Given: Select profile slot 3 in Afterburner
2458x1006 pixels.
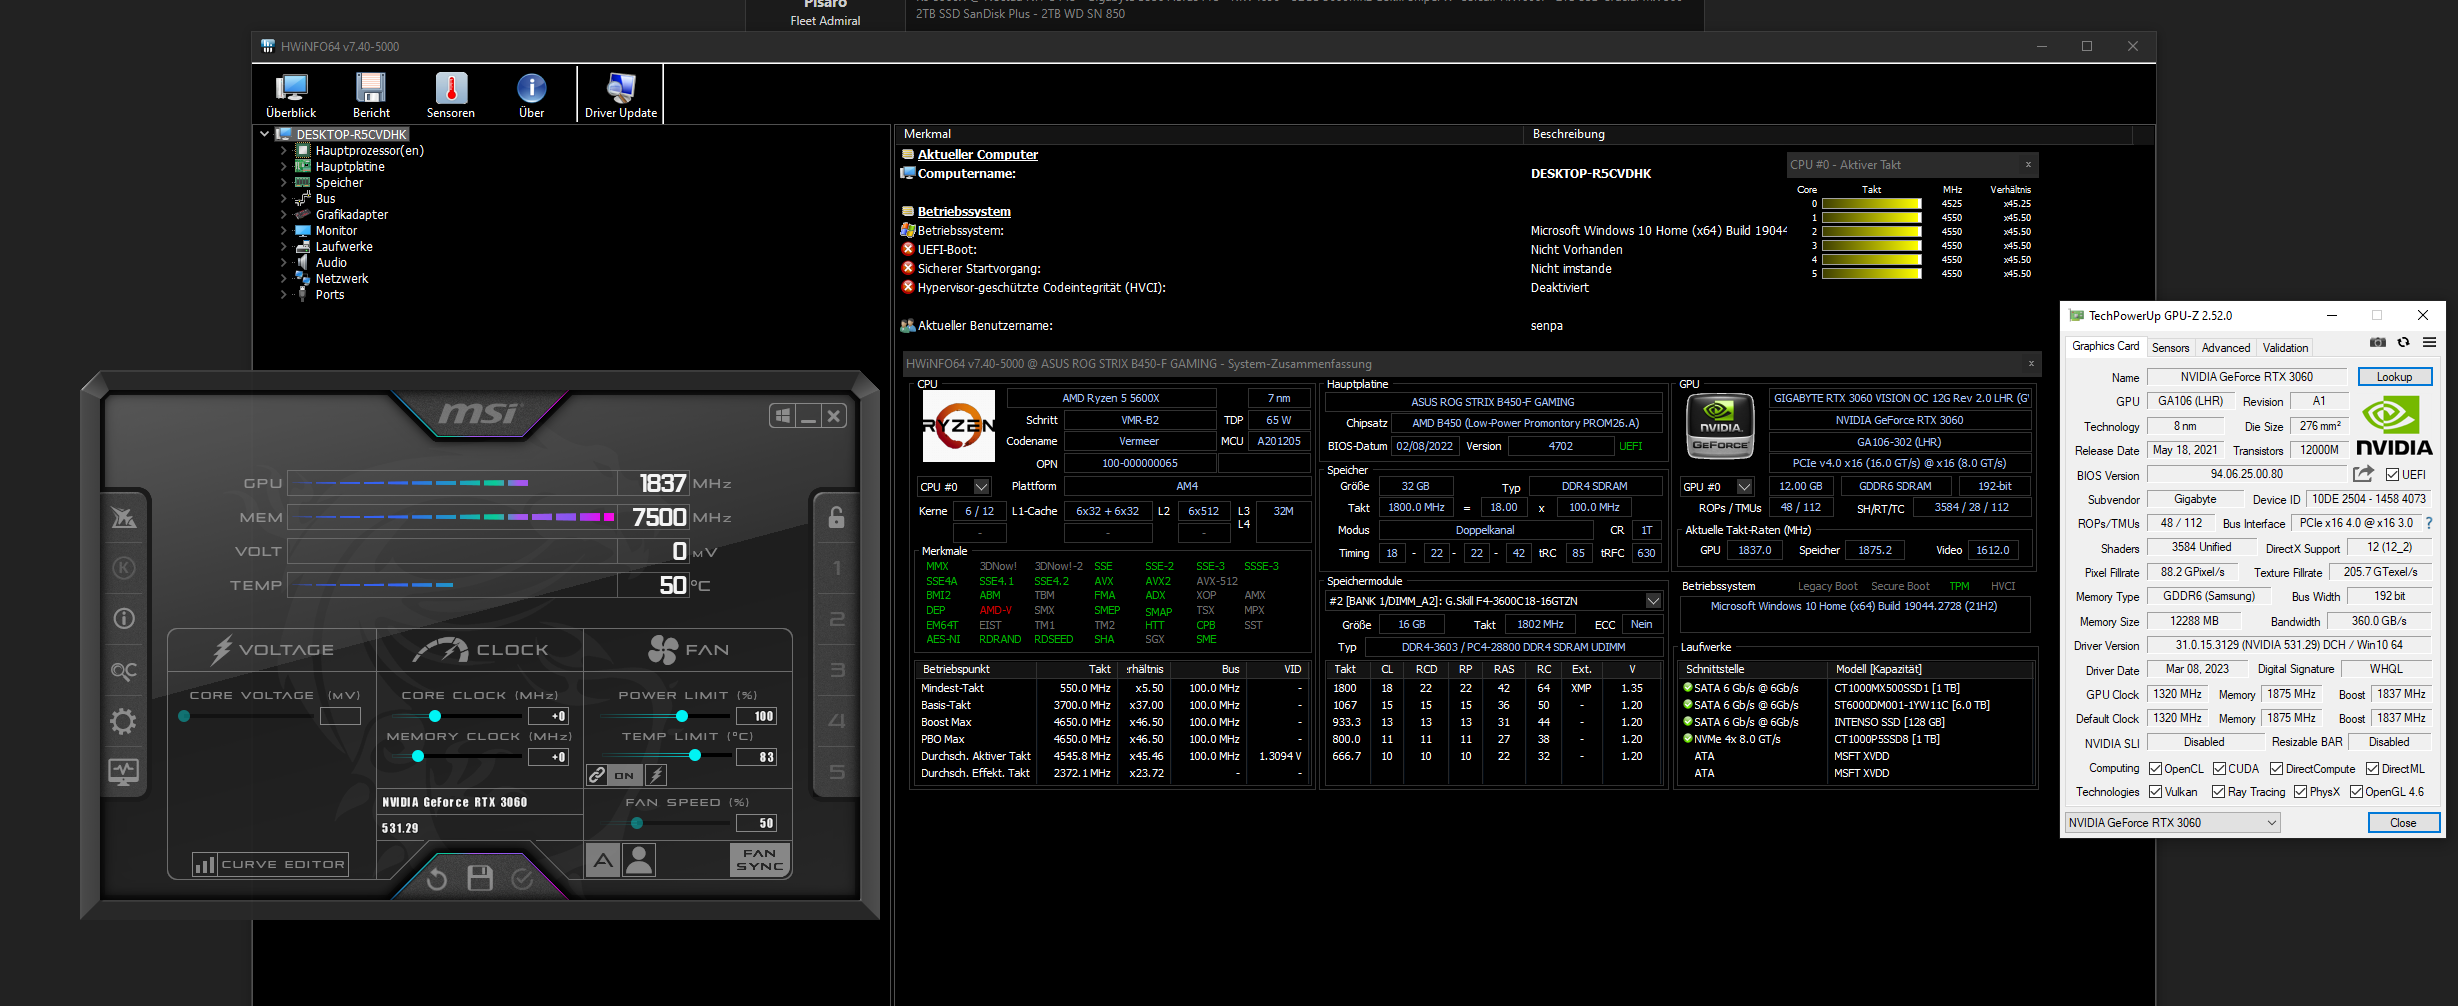Looking at the screenshot, I should tap(837, 670).
